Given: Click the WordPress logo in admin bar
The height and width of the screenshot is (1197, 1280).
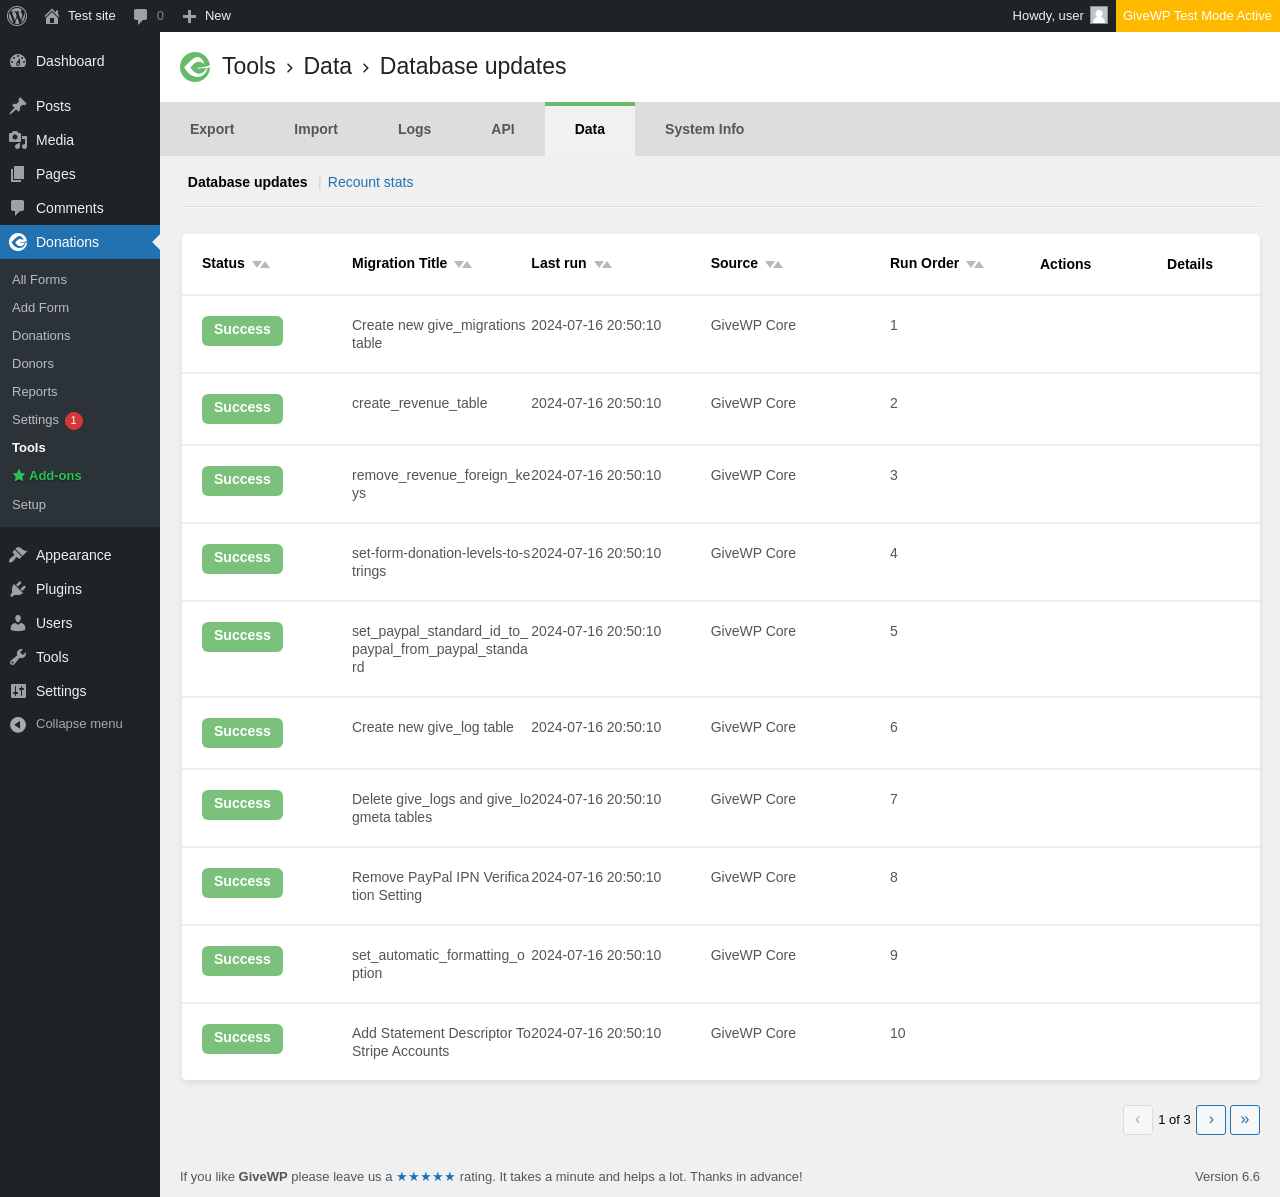Looking at the screenshot, I should [17, 16].
